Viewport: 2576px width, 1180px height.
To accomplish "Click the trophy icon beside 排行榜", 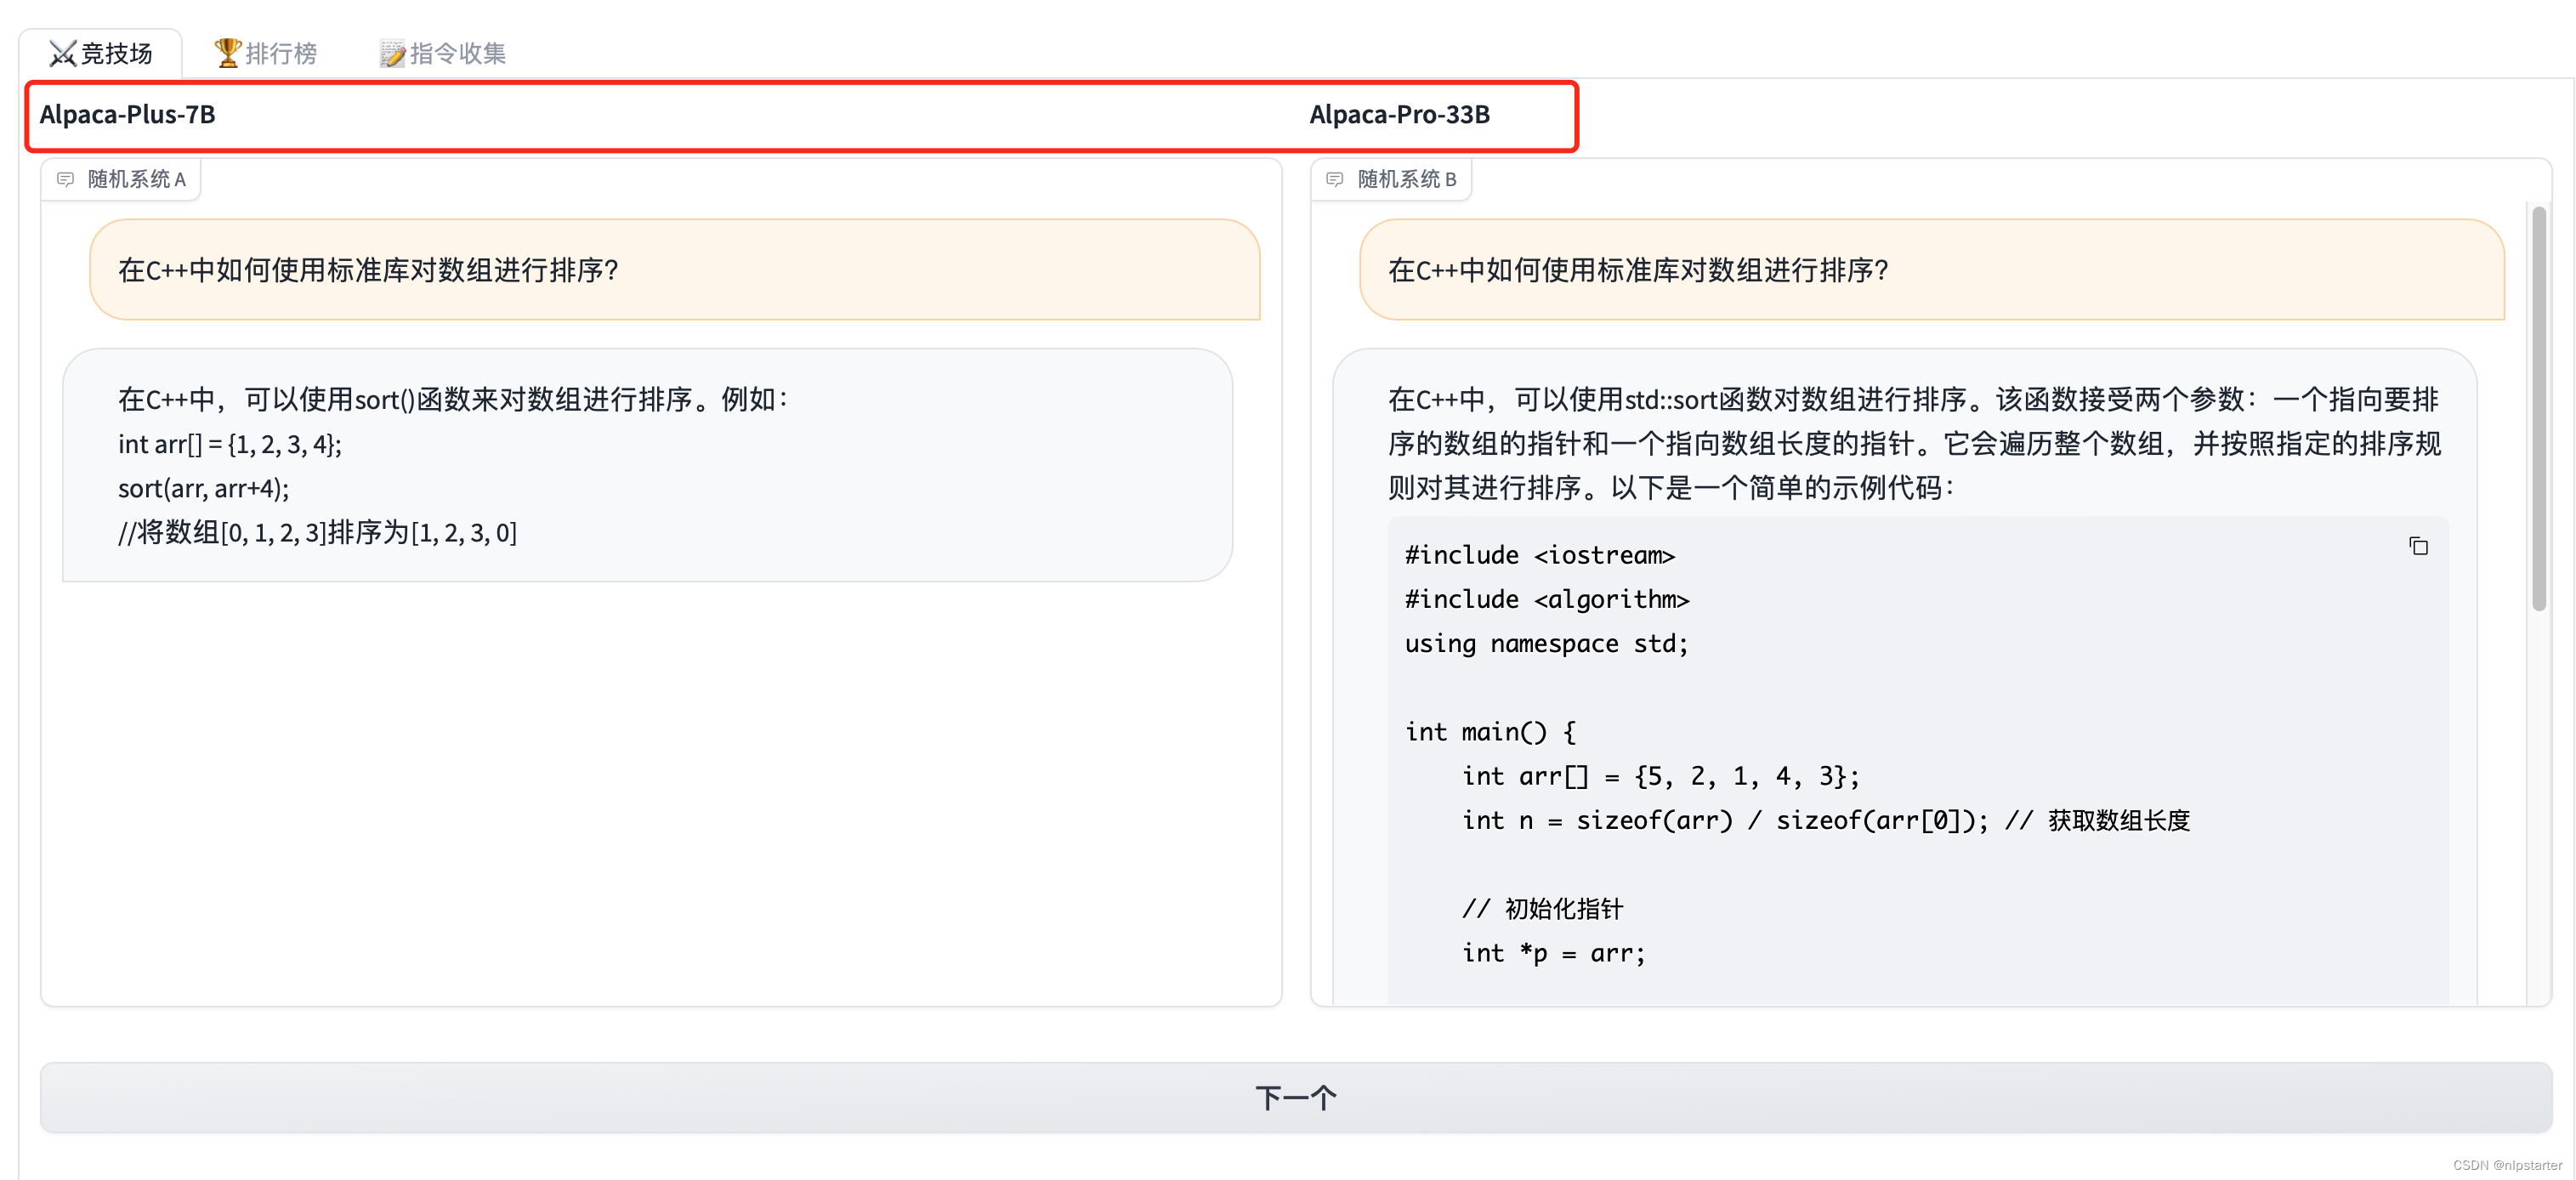I will coord(227,52).
